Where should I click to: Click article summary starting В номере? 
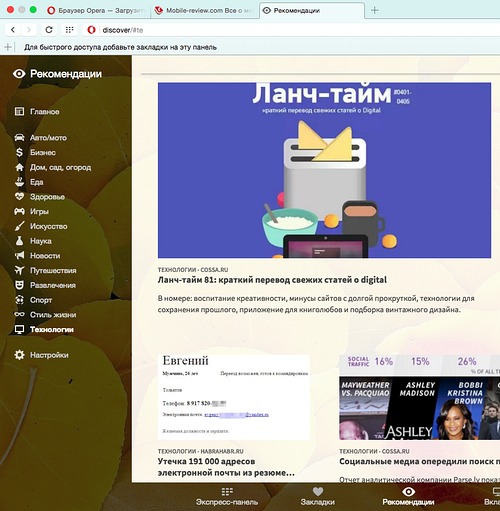click(316, 304)
